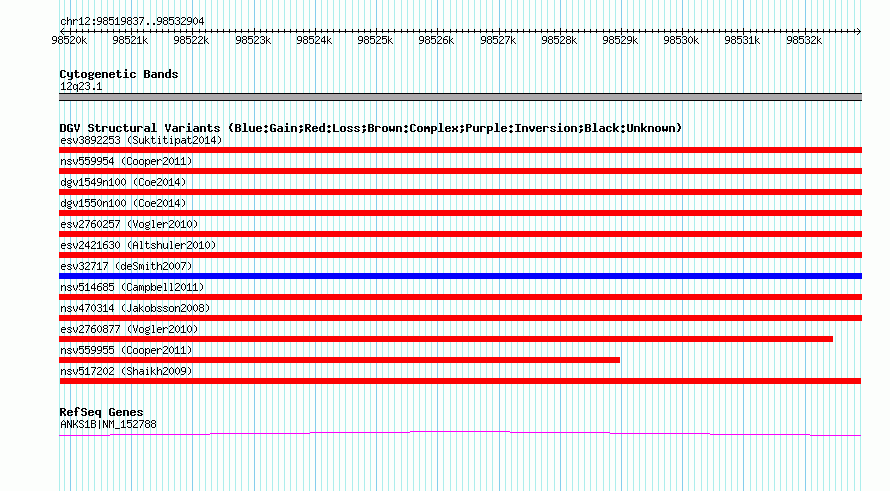Click the nsv517202 (Shaikh2009) label
The width and height of the screenshot is (890, 491).
tap(126, 371)
